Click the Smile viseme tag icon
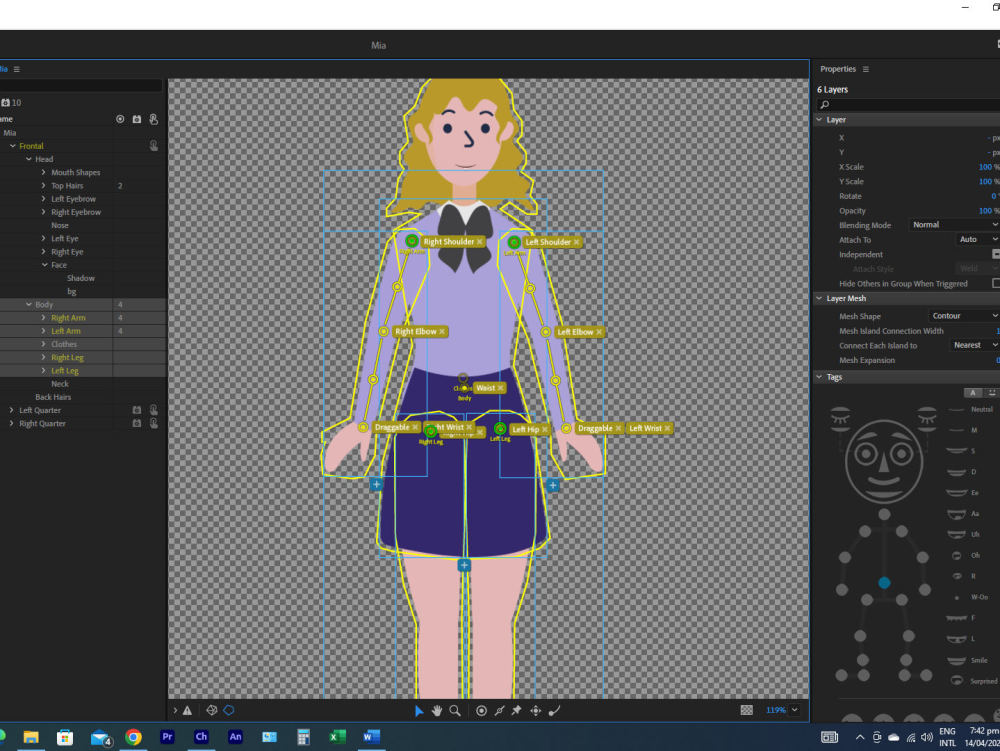Screen dimensions: 1000x751 (x=955, y=659)
